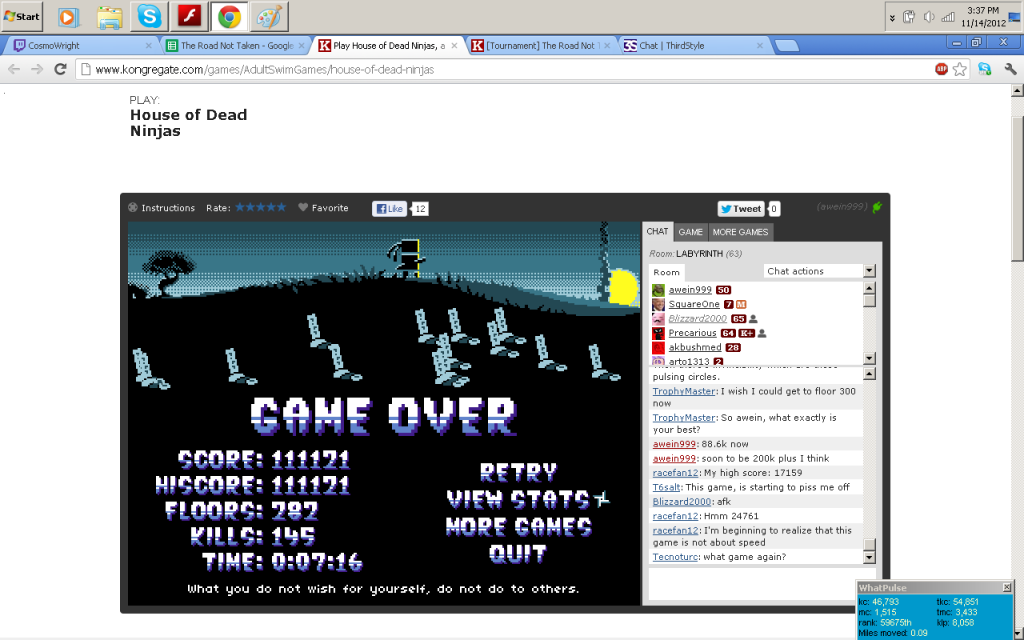Select MORE GAMES in the game menu

(x=519, y=527)
